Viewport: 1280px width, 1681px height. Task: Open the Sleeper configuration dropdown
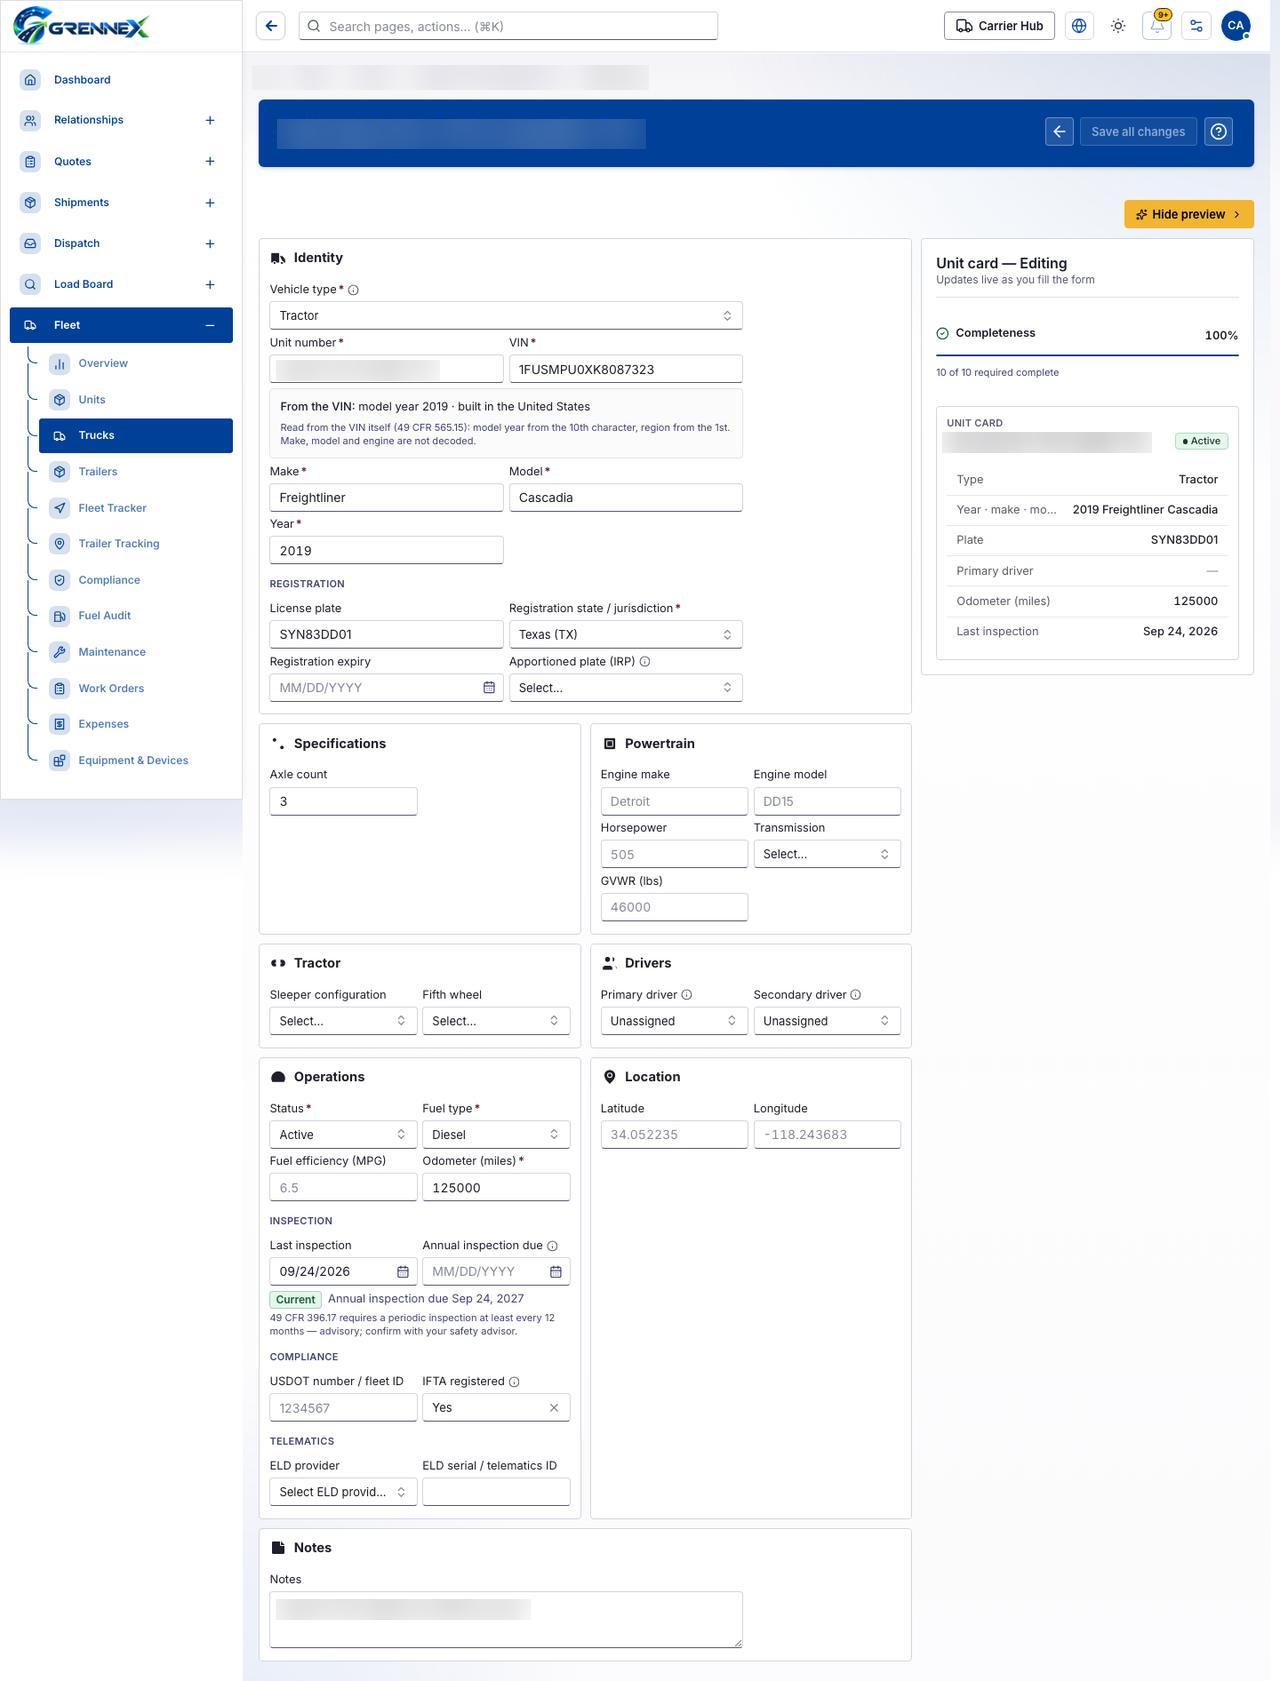point(343,1021)
